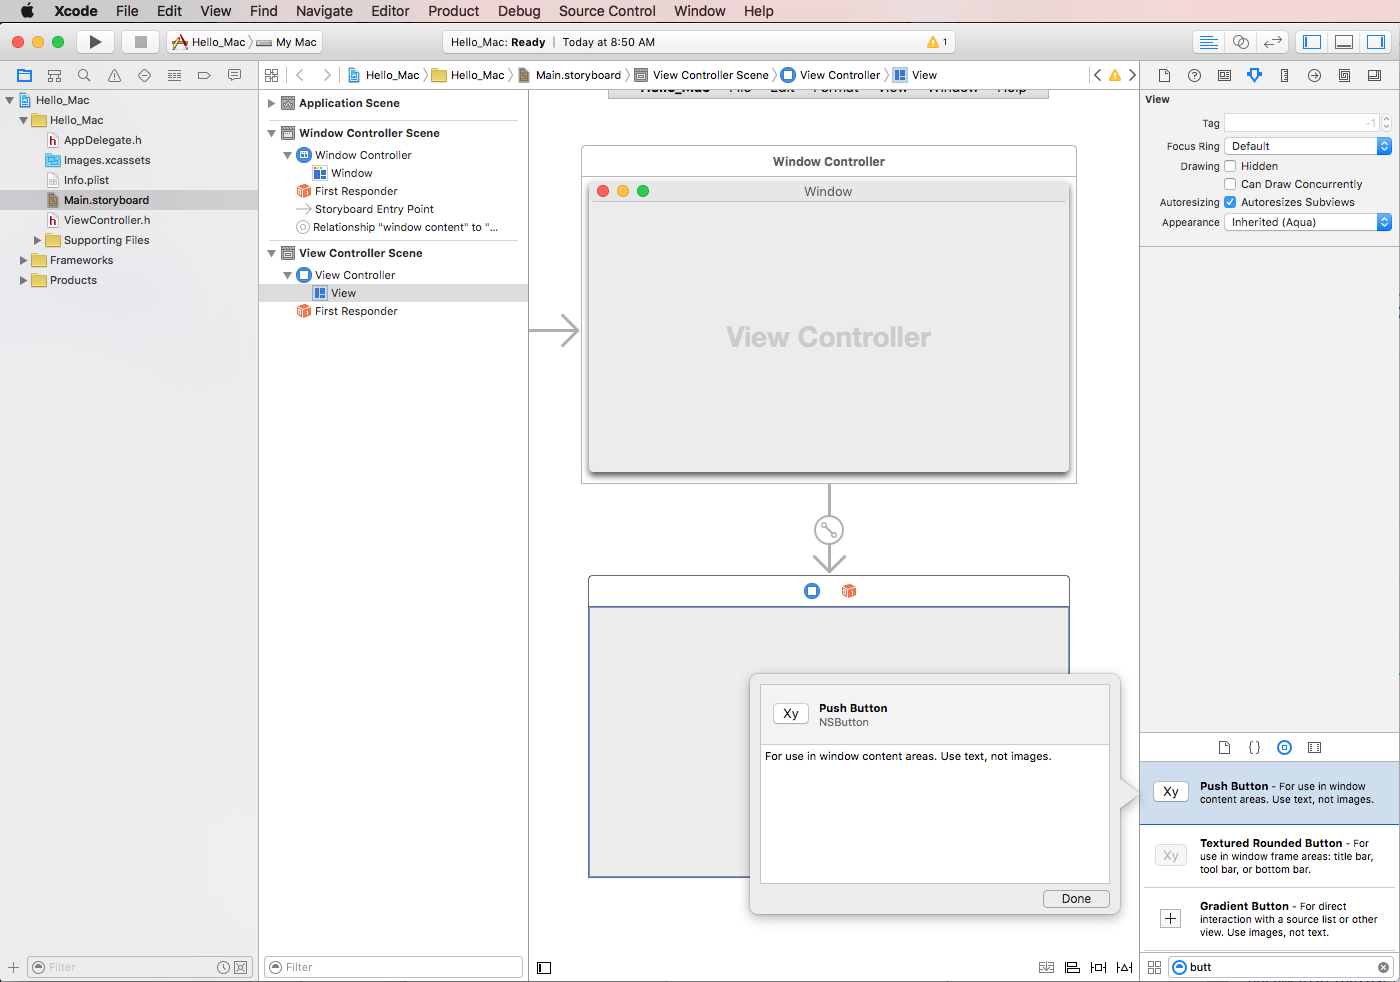Uncheck Autoresizes Subviews

tap(1229, 202)
